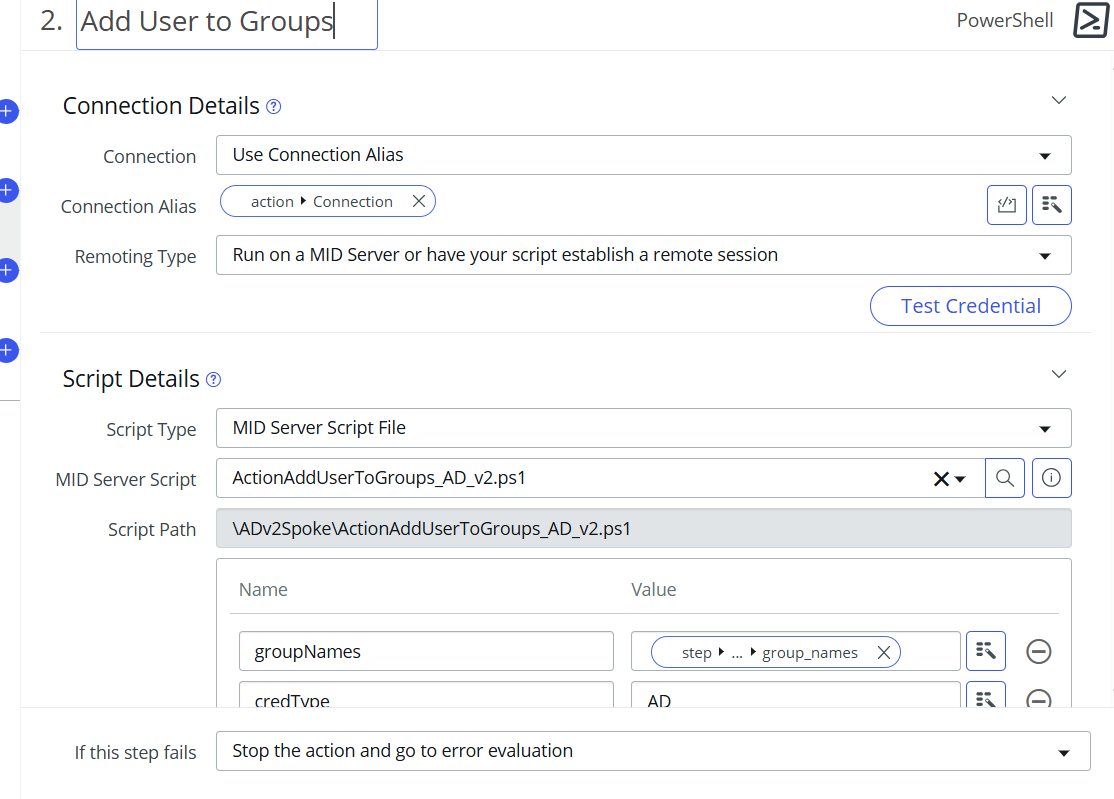Image resolution: width=1114 pixels, height=799 pixels.
Task: Click the PowerShell step icon
Action: (x=1091, y=20)
